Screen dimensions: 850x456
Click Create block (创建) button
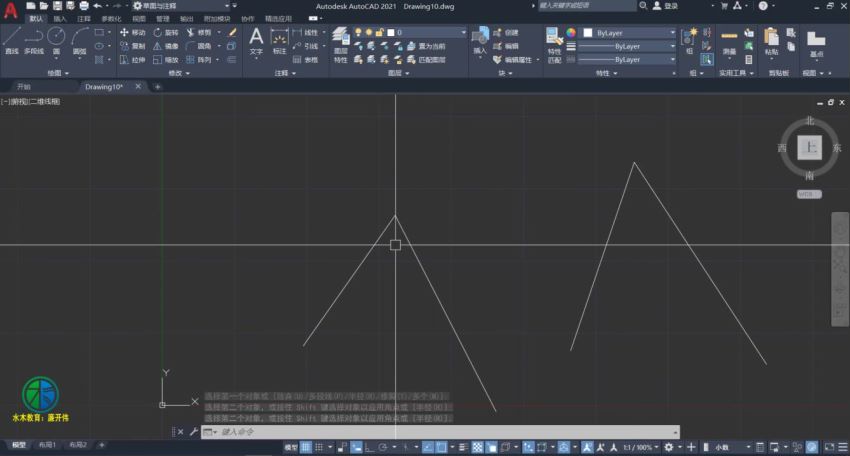coord(506,33)
